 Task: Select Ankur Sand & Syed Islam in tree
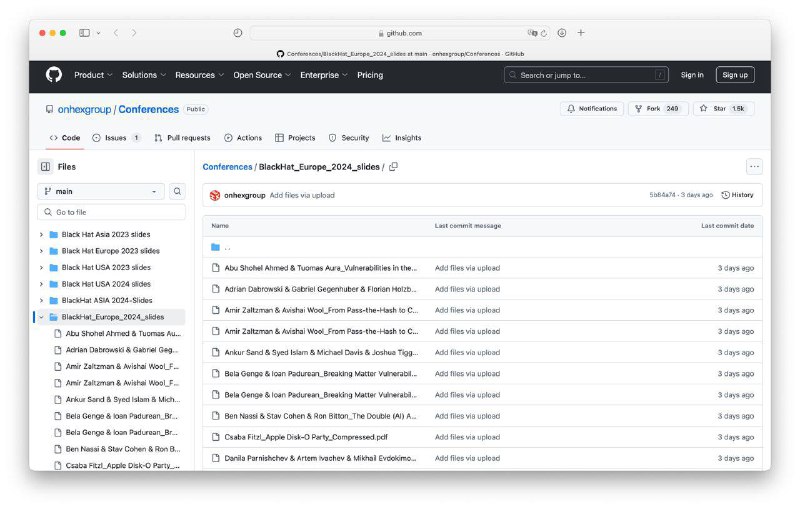click(123, 399)
